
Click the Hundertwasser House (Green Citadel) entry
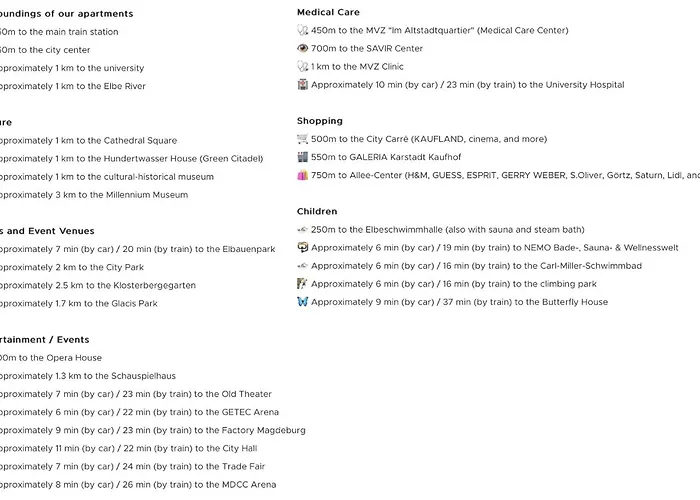pos(130,159)
